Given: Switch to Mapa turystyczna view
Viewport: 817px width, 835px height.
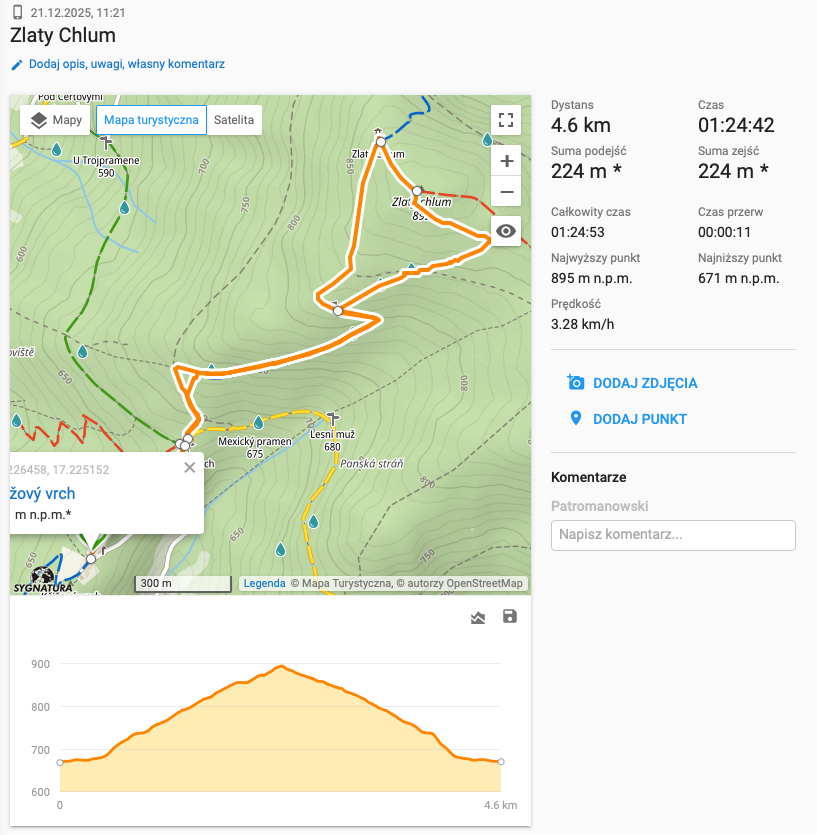Looking at the screenshot, I should [152, 121].
